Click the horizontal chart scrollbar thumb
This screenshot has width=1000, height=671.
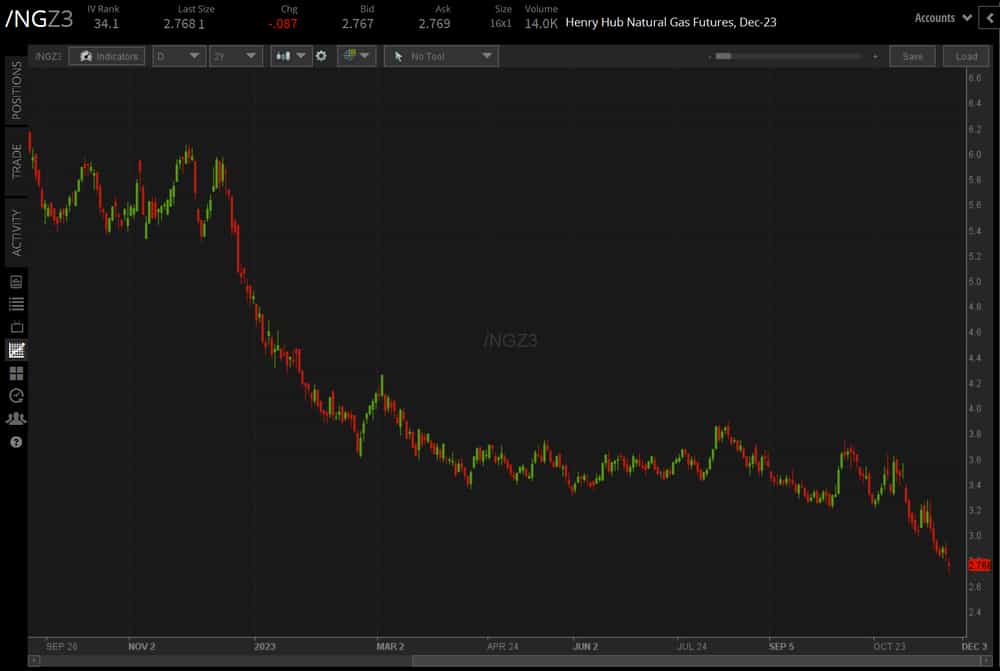pyautogui.click(x=698, y=661)
